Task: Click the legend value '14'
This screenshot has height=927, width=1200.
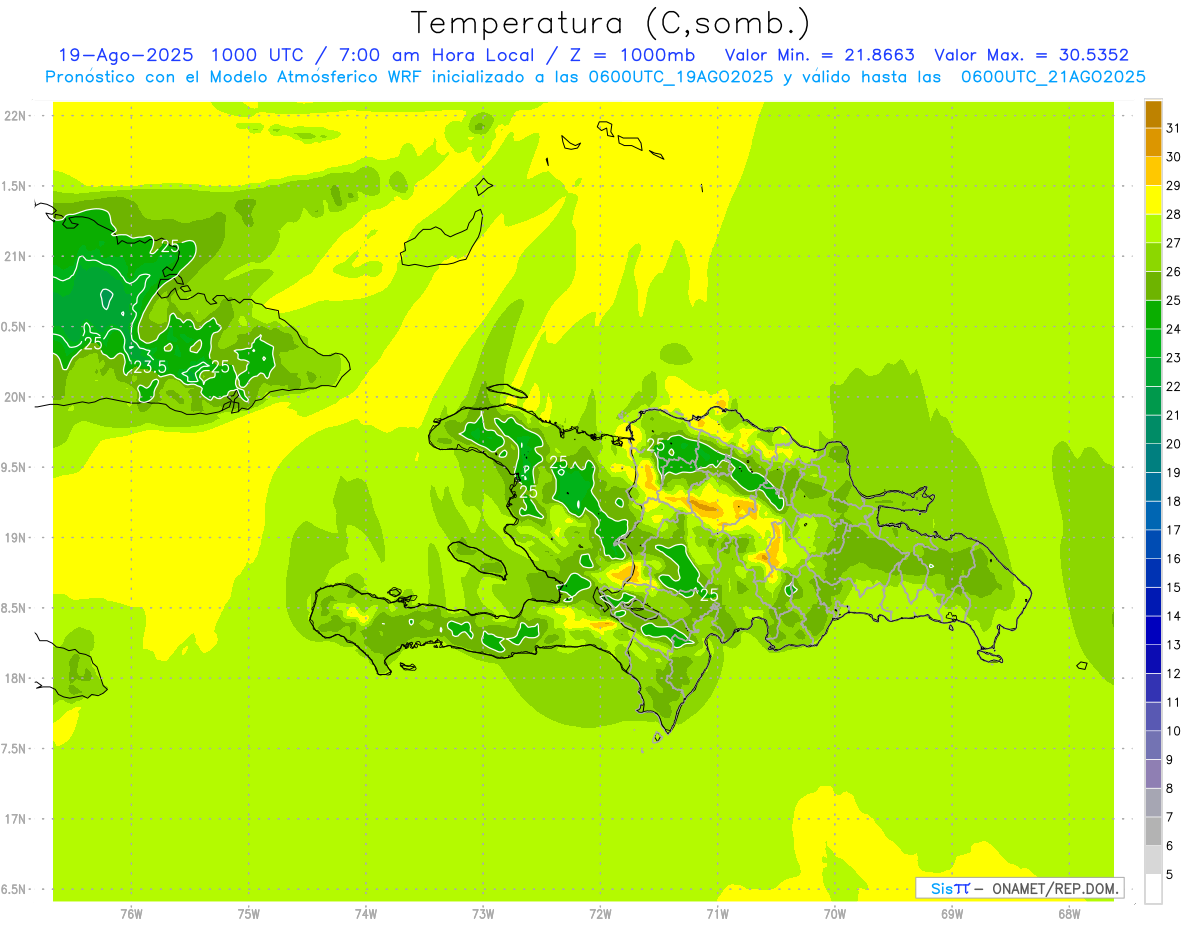Action: pyautogui.click(x=1174, y=616)
